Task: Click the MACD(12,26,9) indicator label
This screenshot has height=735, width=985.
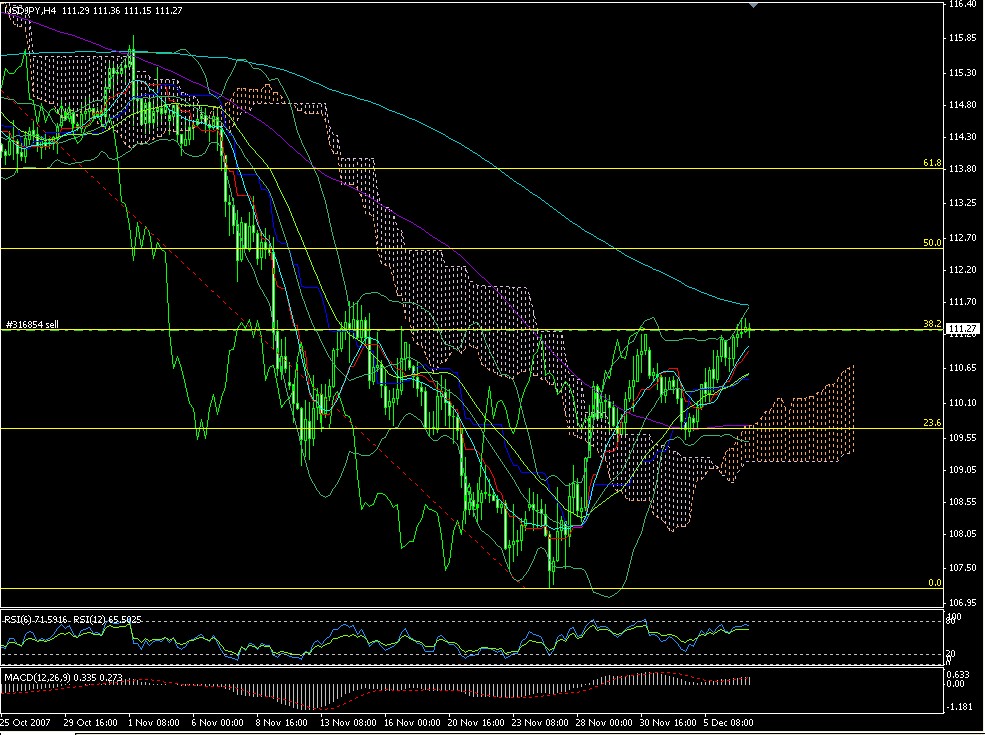Action: 36,675
